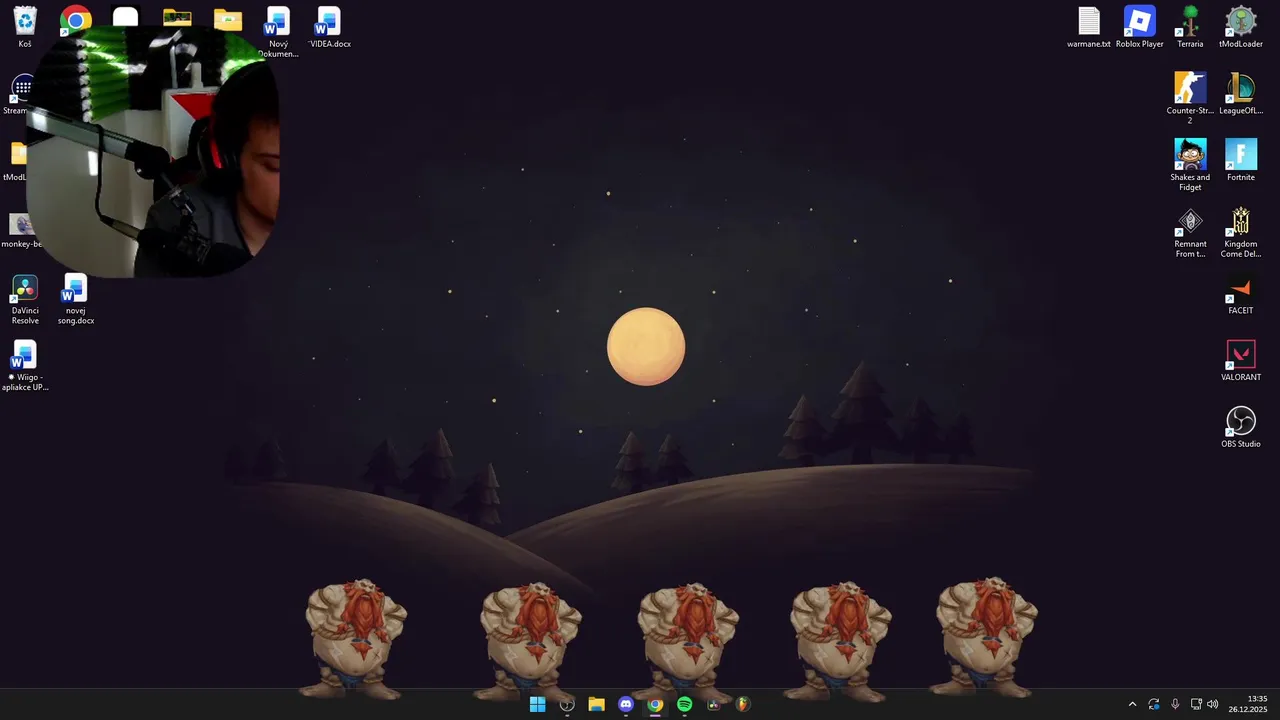The height and width of the screenshot is (720, 1280).
Task: Click the 'Koš' label text
Action: tap(25, 44)
